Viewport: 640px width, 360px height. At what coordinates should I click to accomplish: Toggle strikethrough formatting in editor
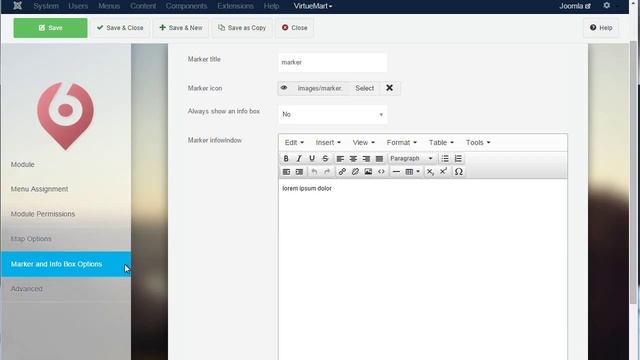[x=325, y=158]
